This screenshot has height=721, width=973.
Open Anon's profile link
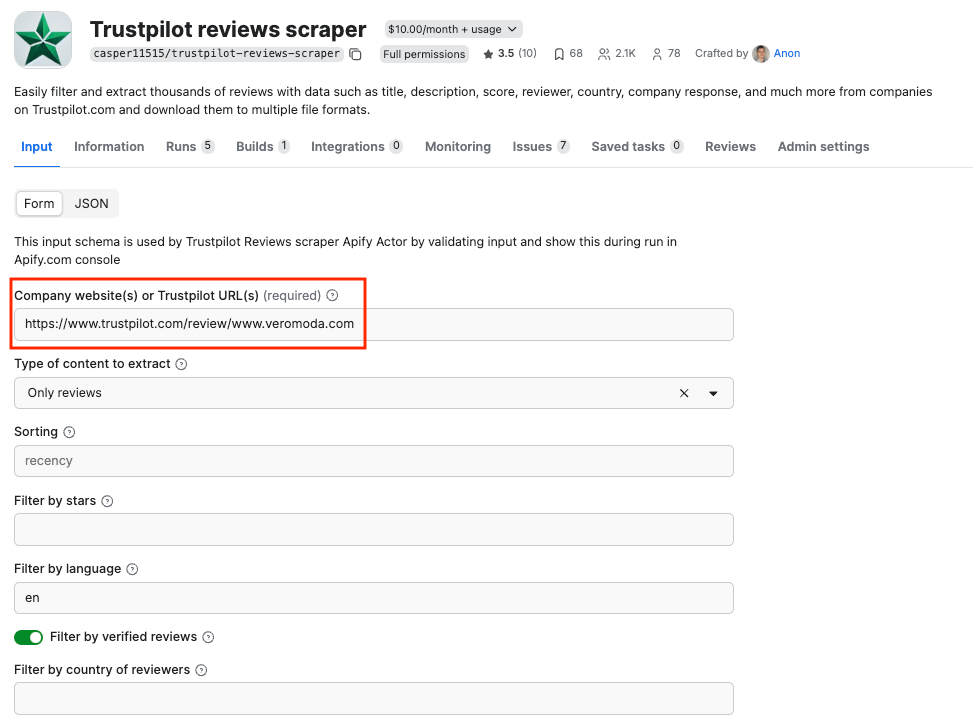click(x=786, y=53)
